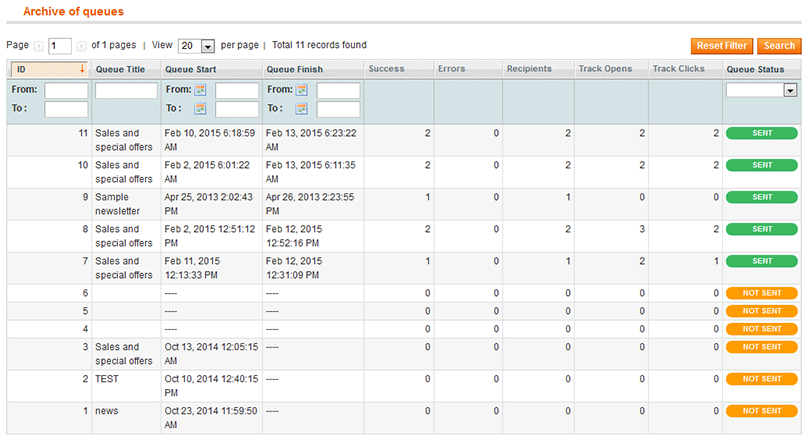811x442 pixels.
Task: Click 'Feb 11, 2015 12:13:33 PM' start cell
Action: coord(212,268)
